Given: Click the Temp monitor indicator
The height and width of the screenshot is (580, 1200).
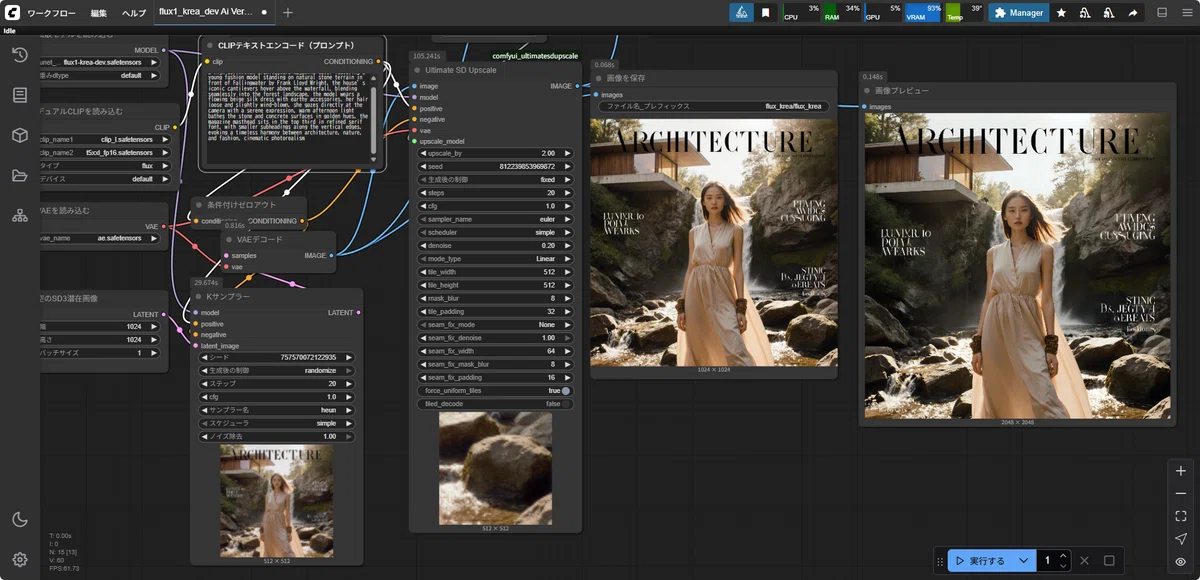Looking at the screenshot, I should click(965, 13).
